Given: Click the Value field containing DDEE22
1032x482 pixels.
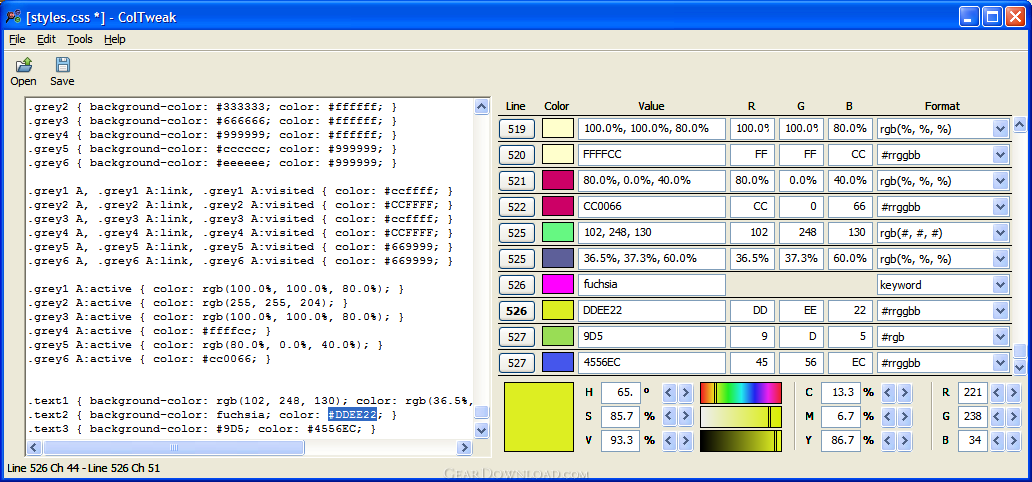Looking at the screenshot, I should [650, 311].
